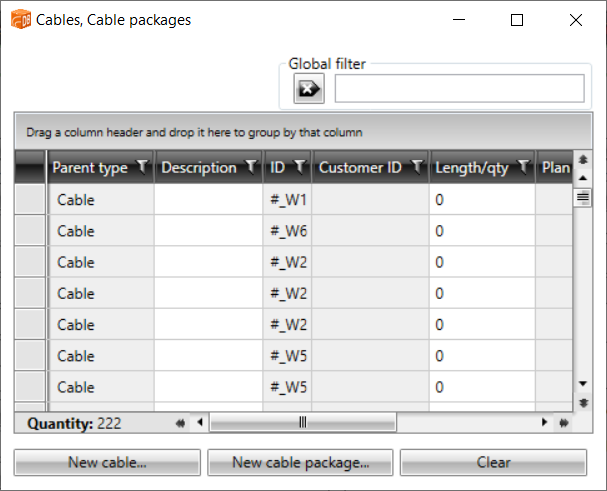Open the Length/qty column filter
This screenshot has height=491, width=607.
coord(523,167)
